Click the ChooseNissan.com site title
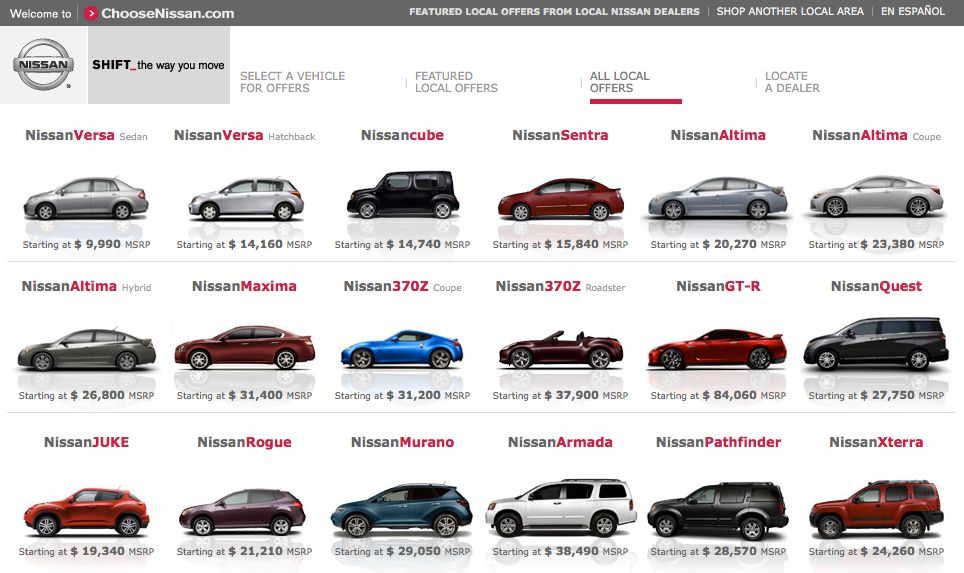 [168, 13]
